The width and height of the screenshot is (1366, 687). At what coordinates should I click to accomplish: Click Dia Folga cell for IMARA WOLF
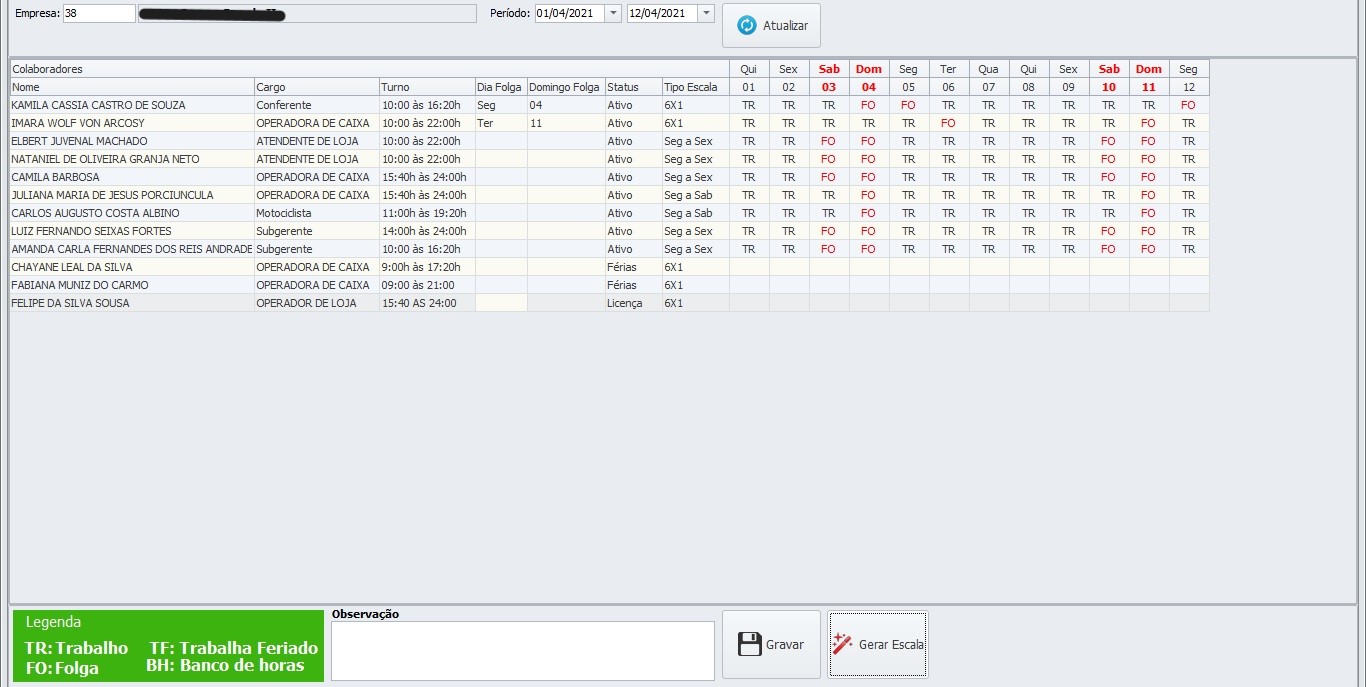(500, 123)
